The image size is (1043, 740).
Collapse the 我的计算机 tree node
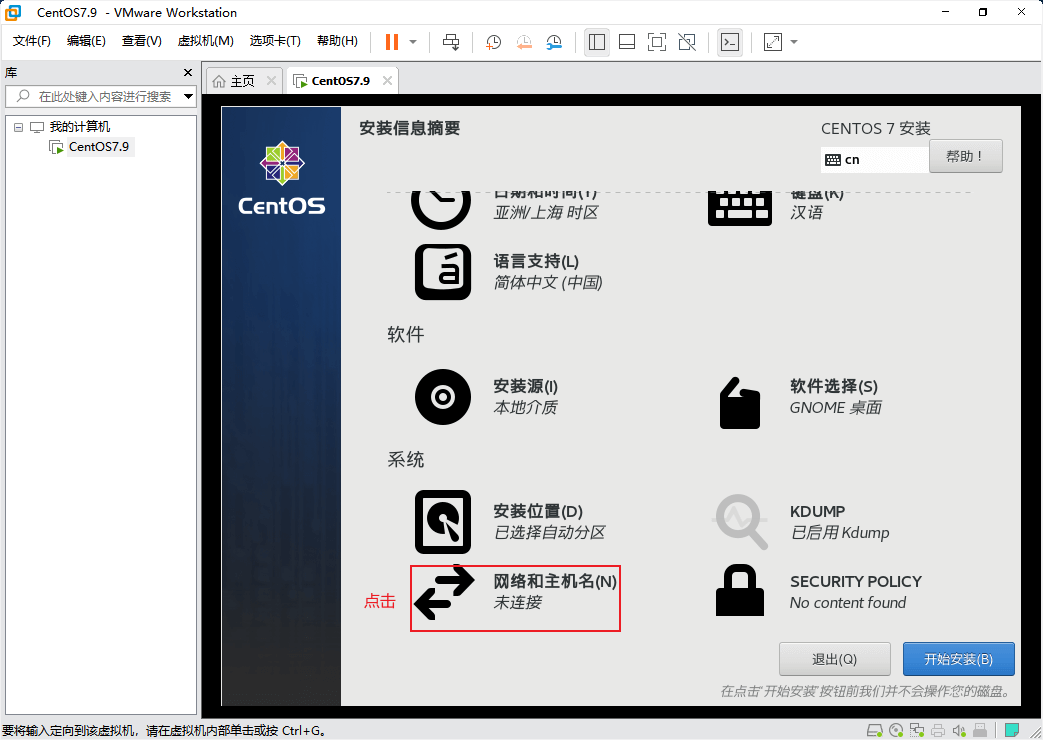pos(19,127)
